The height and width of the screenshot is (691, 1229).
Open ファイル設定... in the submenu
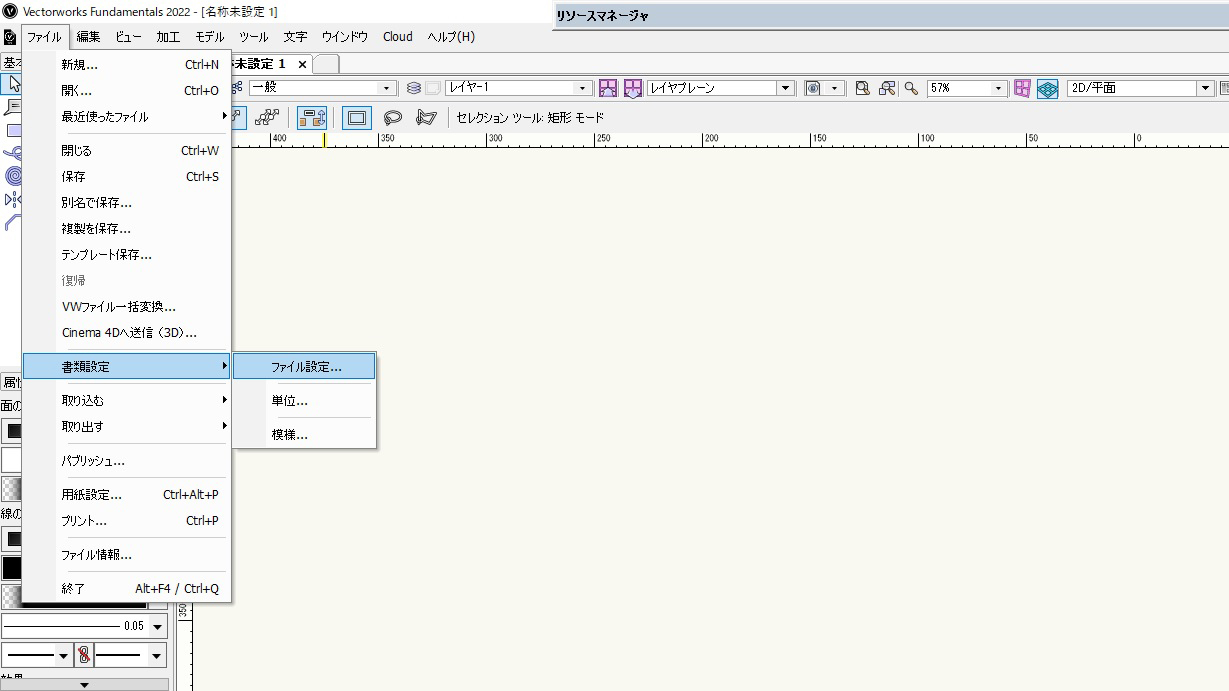coord(304,367)
